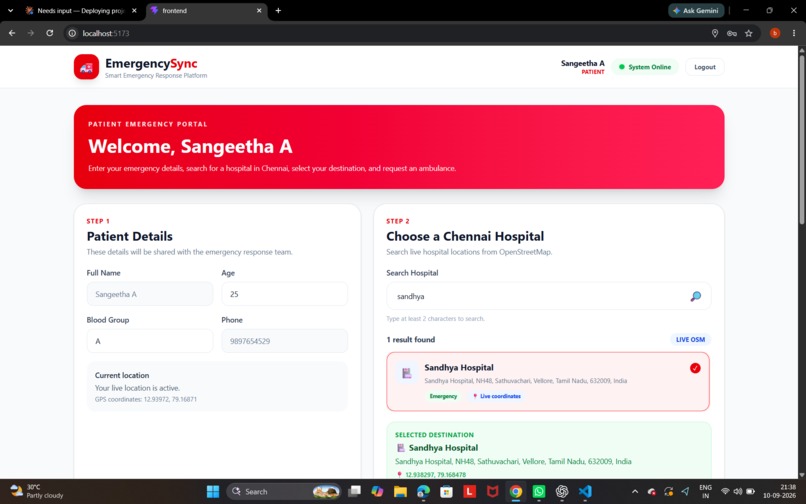Open Task View in the taskbar
Viewport: 806px width, 504px height.
354,492
